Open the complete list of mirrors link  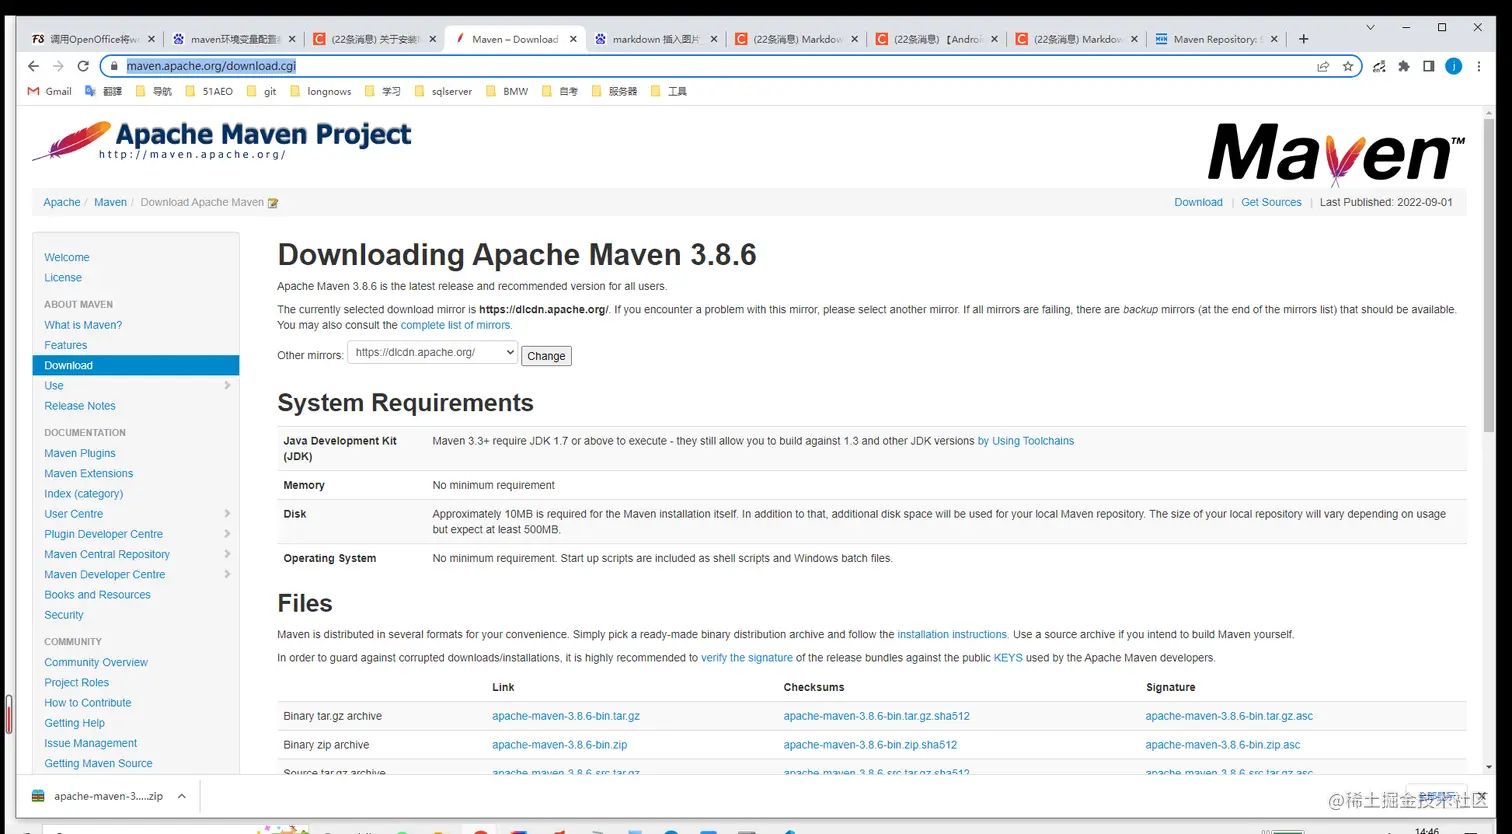tap(455, 326)
